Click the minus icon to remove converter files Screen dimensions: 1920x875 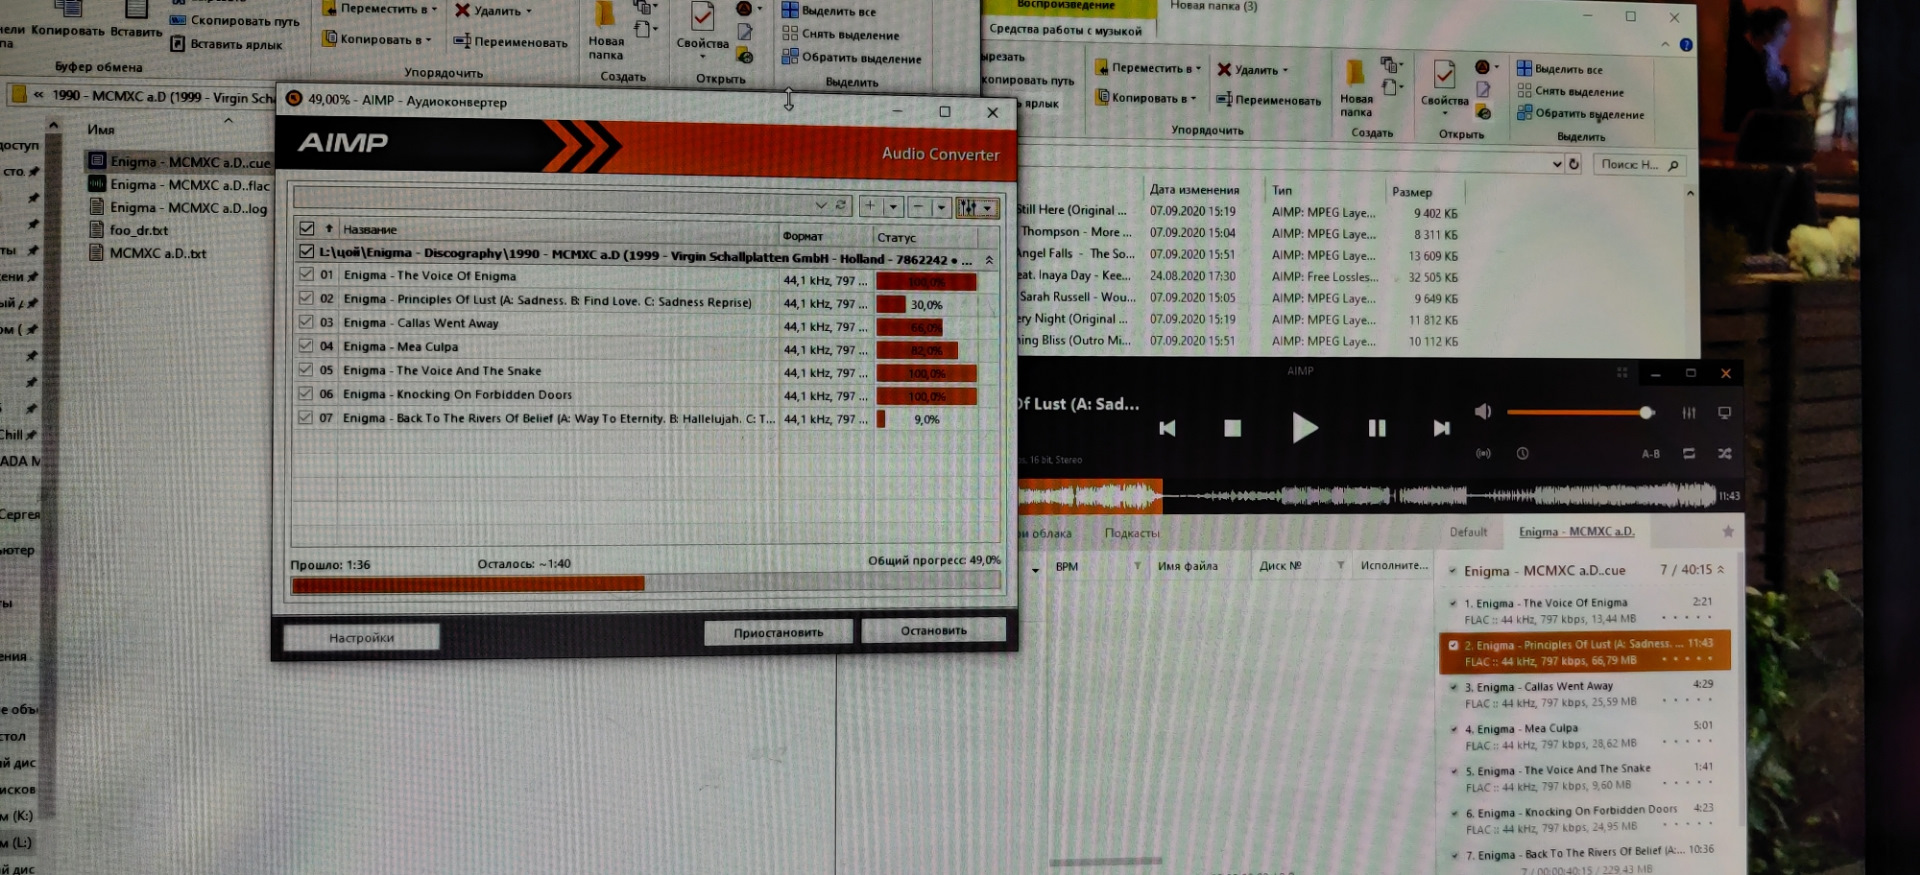pos(918,207)
